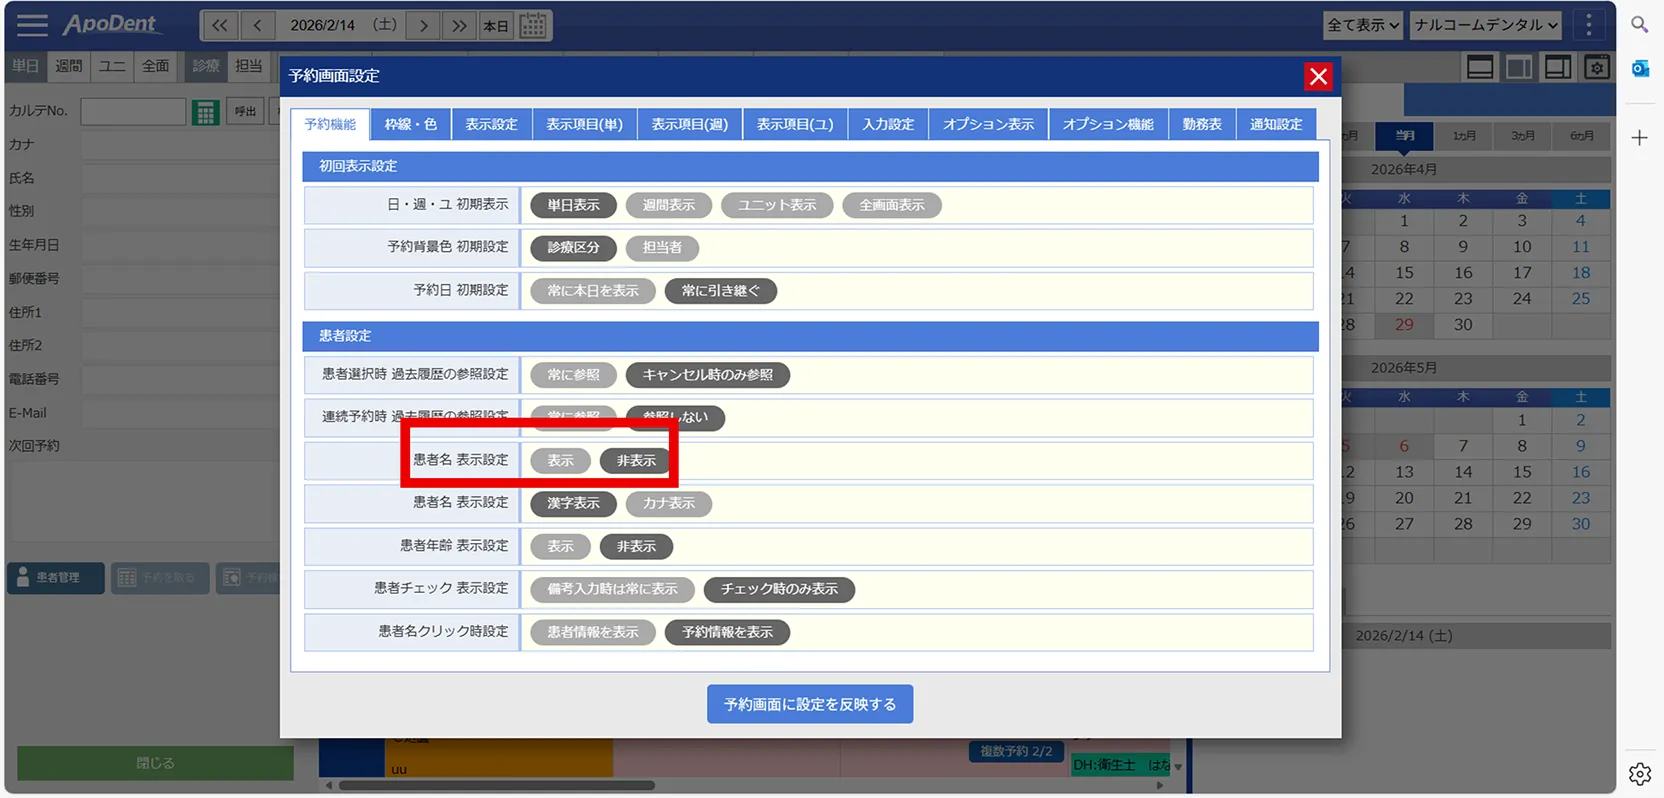Select 担当者 for reservation background color
This screenshot has height=798, width=1664.
662,248
